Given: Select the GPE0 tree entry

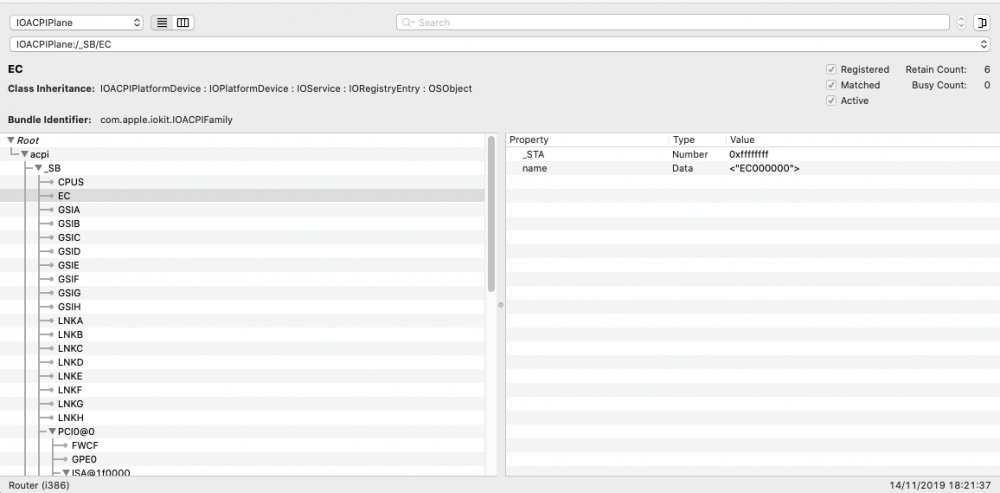Looking at the screenshot, I should tap(84, 460).
